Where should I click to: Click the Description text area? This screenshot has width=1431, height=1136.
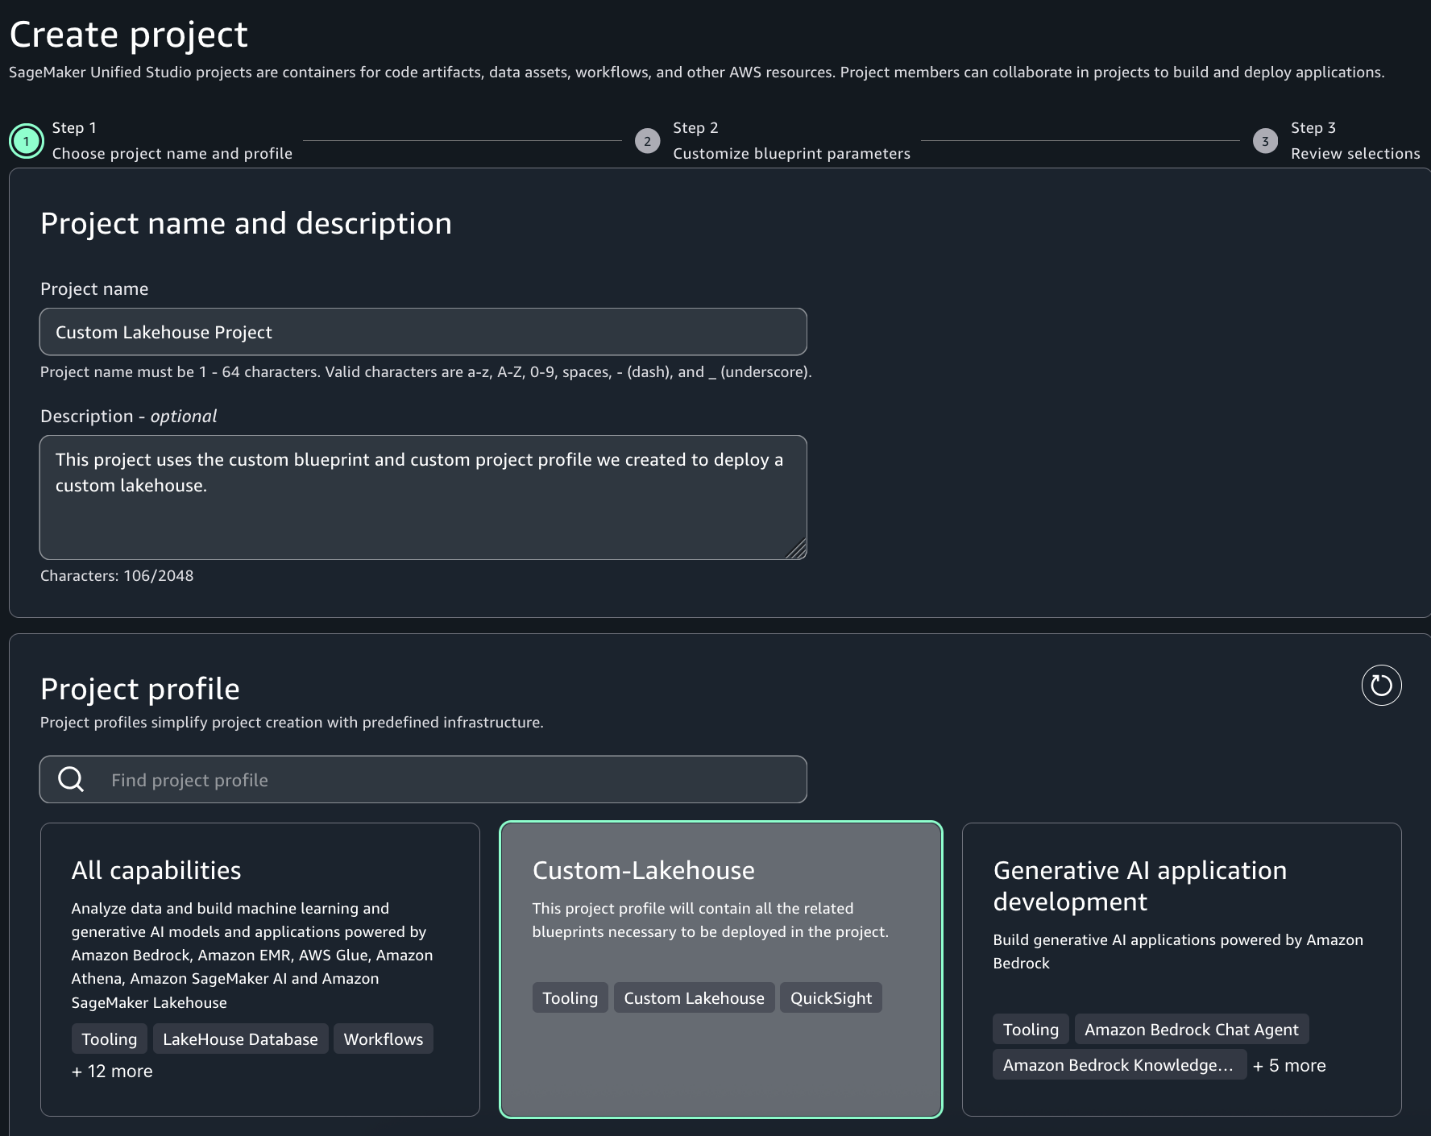pyautogui.click(x=423, y=497)
